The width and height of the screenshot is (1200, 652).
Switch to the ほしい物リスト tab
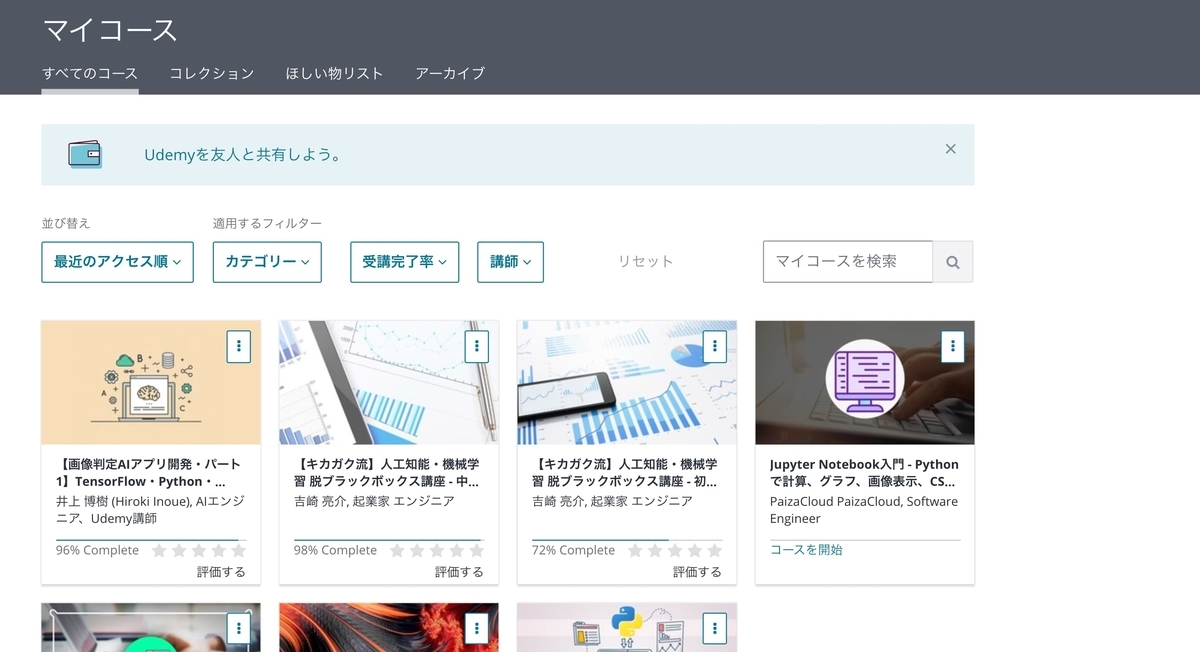(334, 73)
